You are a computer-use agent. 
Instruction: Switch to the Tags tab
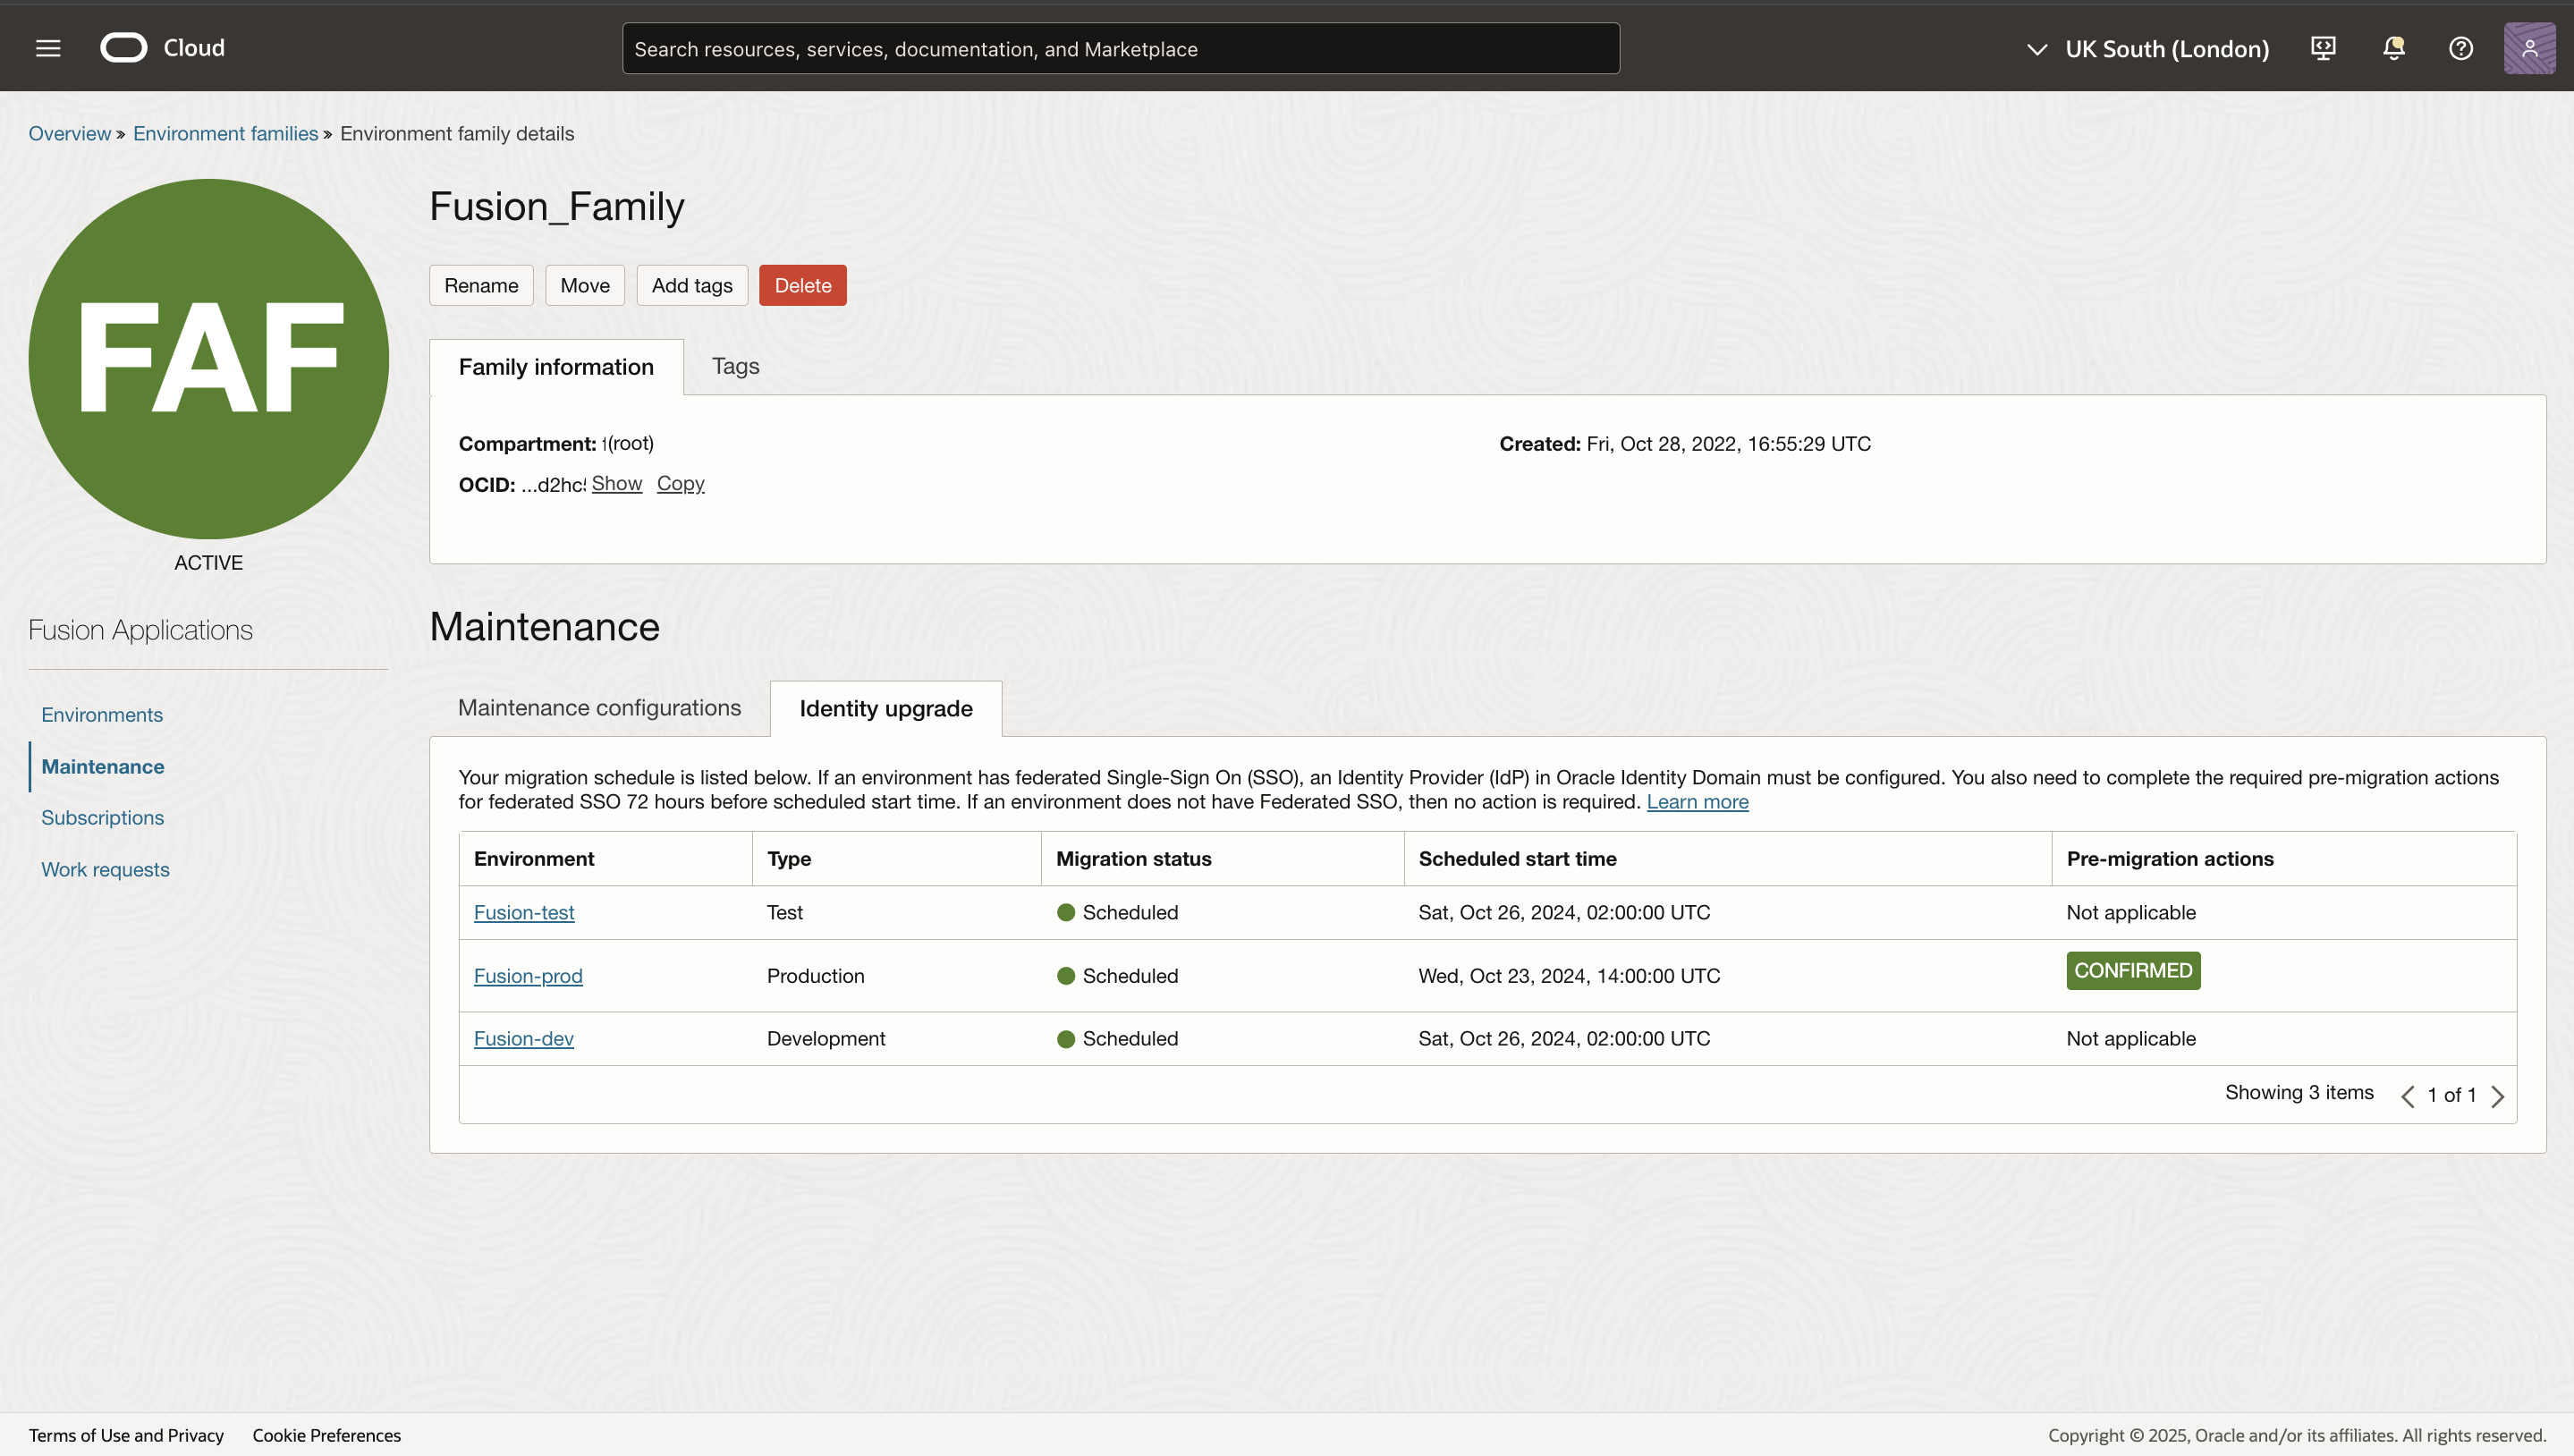pos(735,366)
